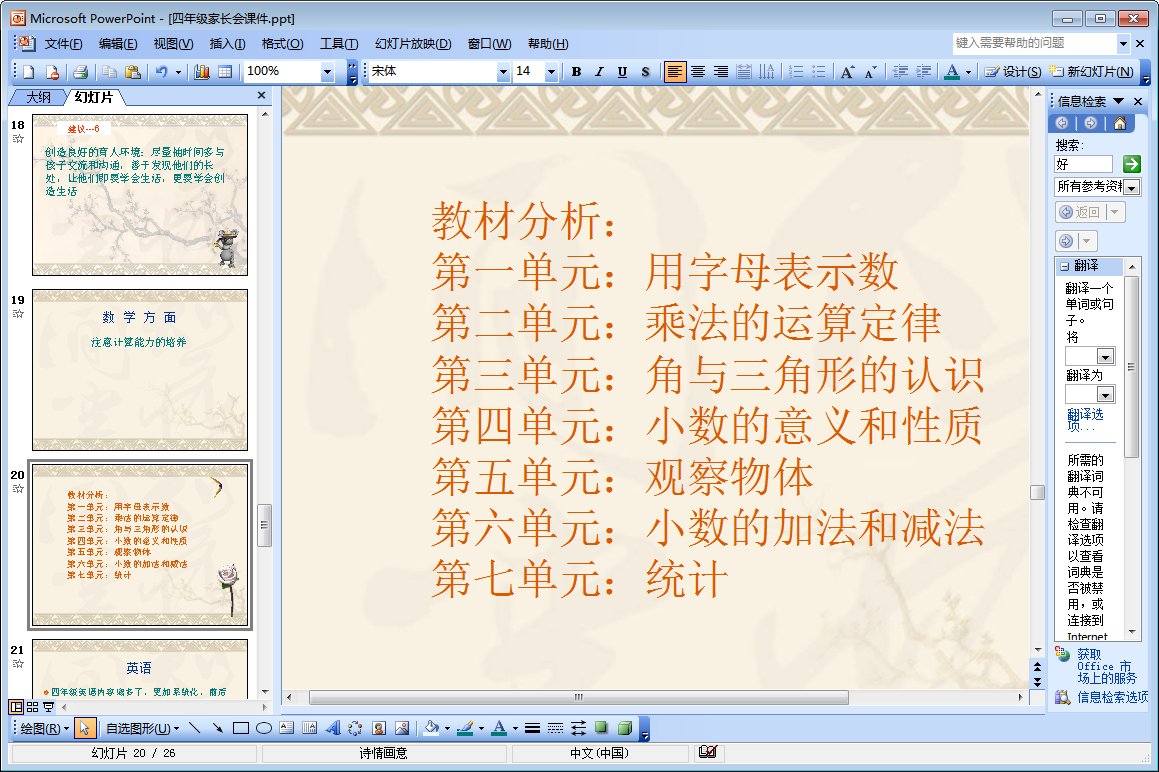Toggle bulleted list formatting
Image resolution: width=1159 pixels, height=772 pixels.
point(819,72)
